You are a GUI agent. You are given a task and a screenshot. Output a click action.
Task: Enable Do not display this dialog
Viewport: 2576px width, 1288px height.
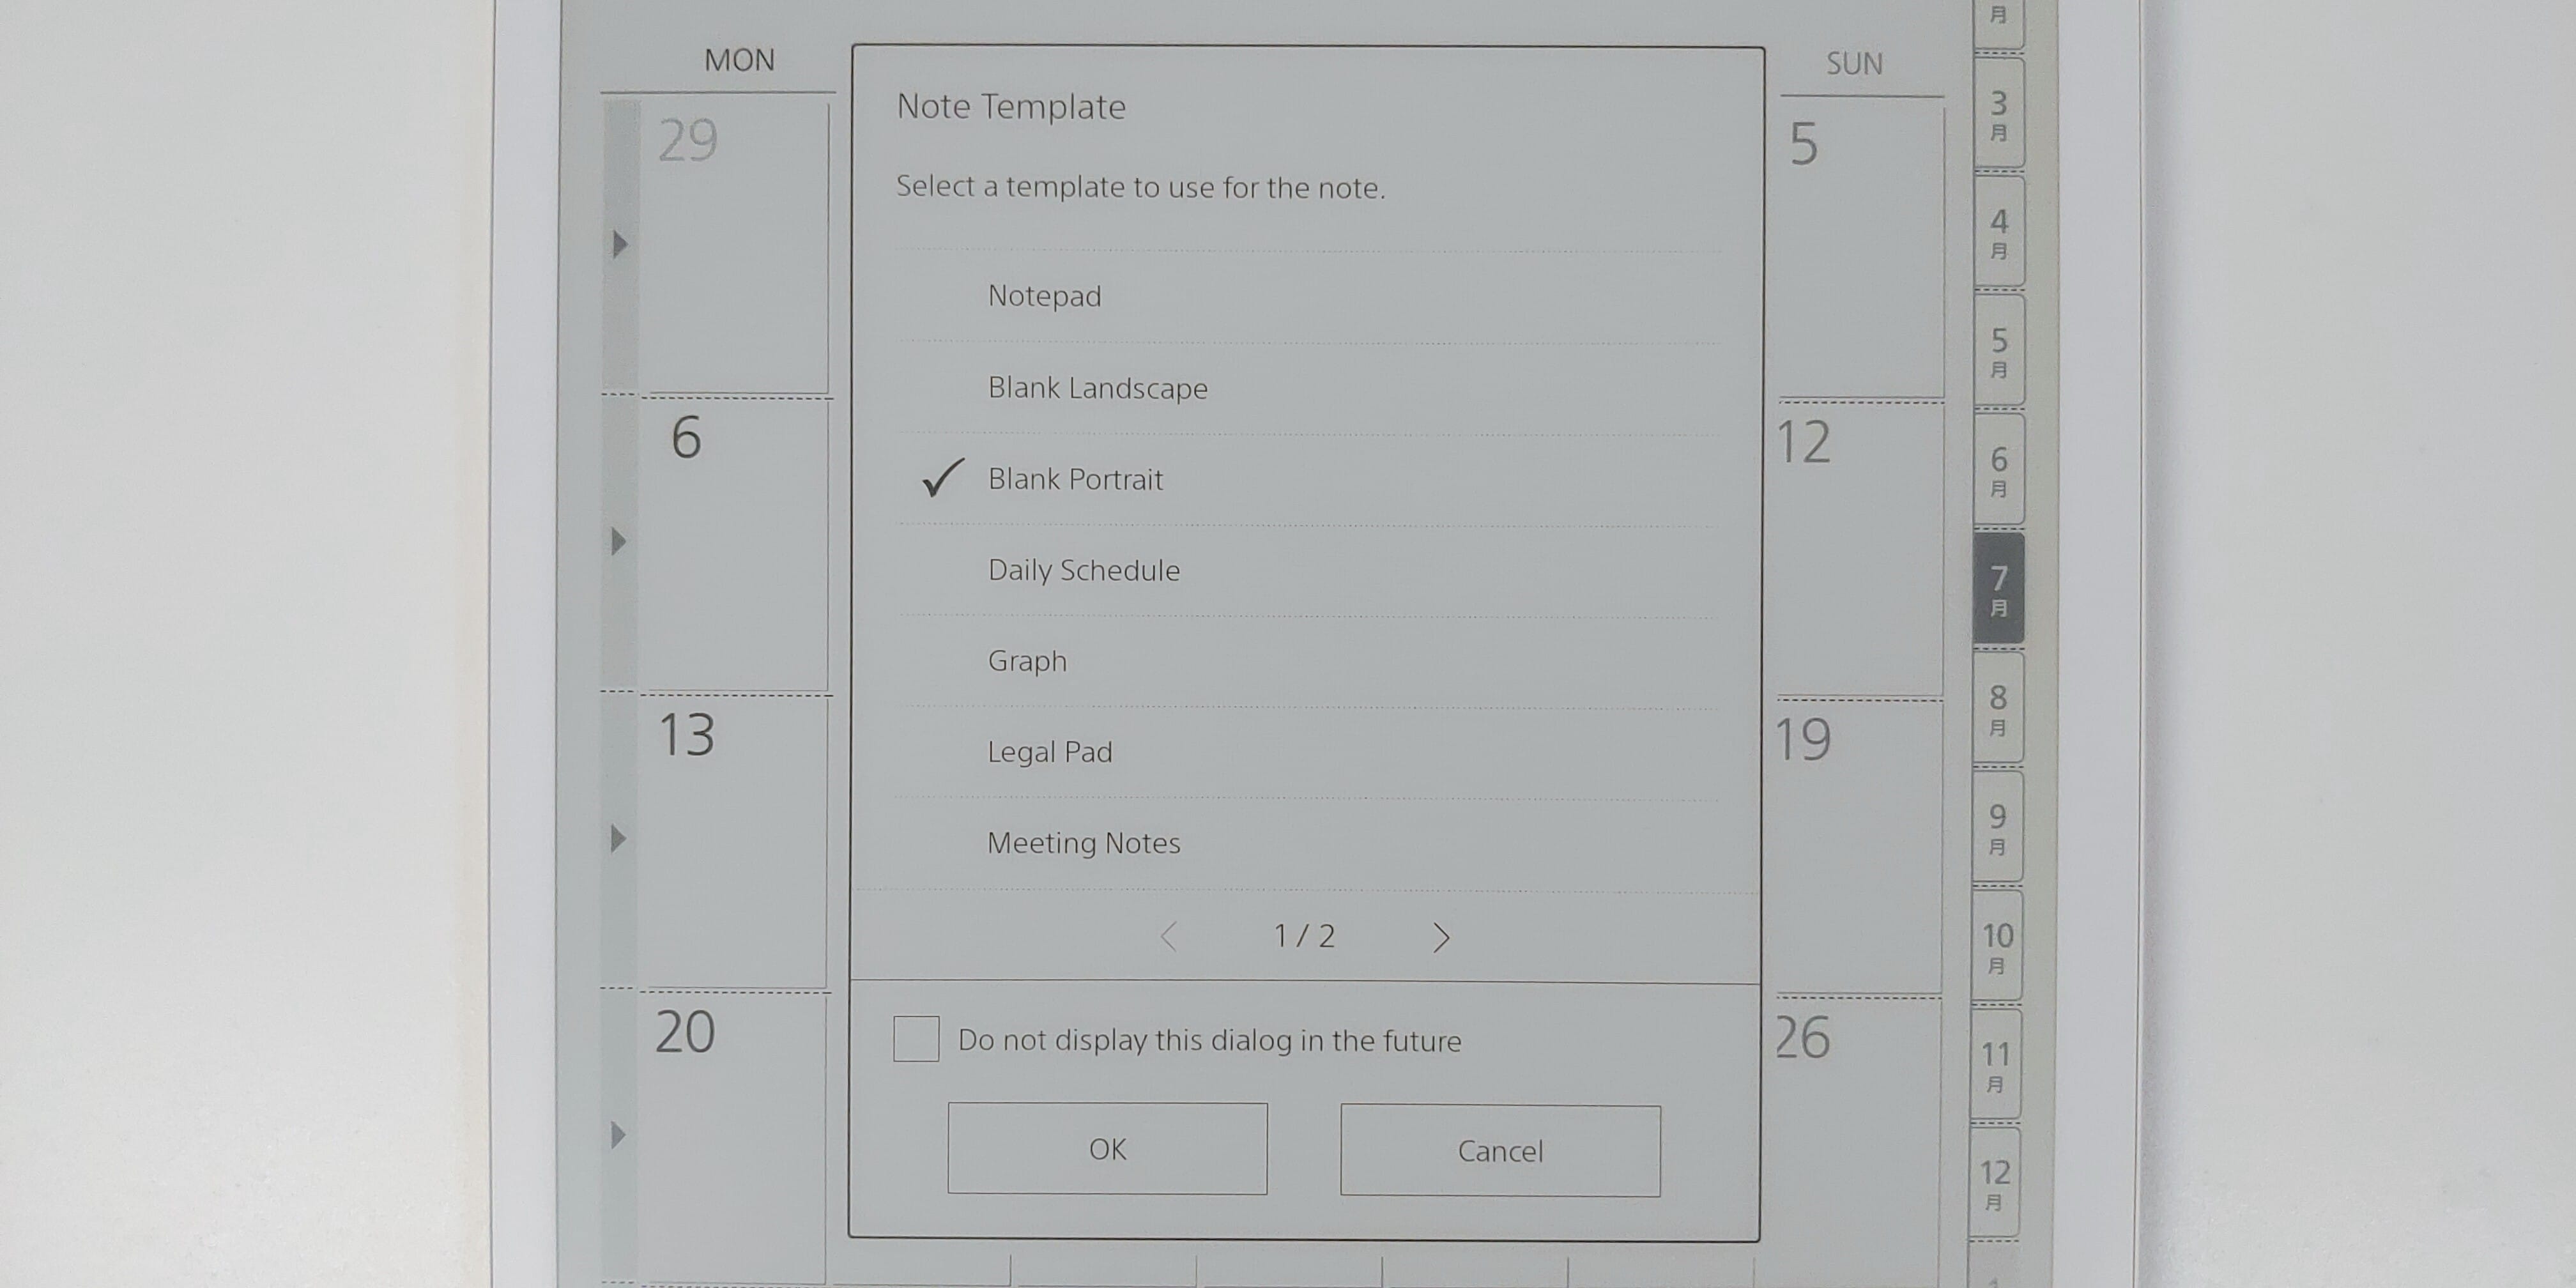pyautogui.click(x=915, y=1041)
